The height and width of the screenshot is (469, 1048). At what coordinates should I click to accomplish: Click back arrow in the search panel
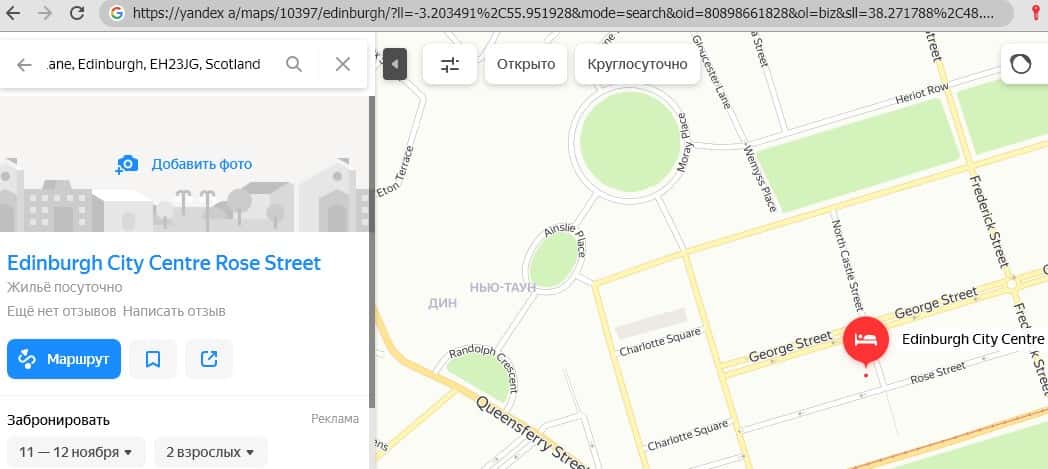pos(24,64)
